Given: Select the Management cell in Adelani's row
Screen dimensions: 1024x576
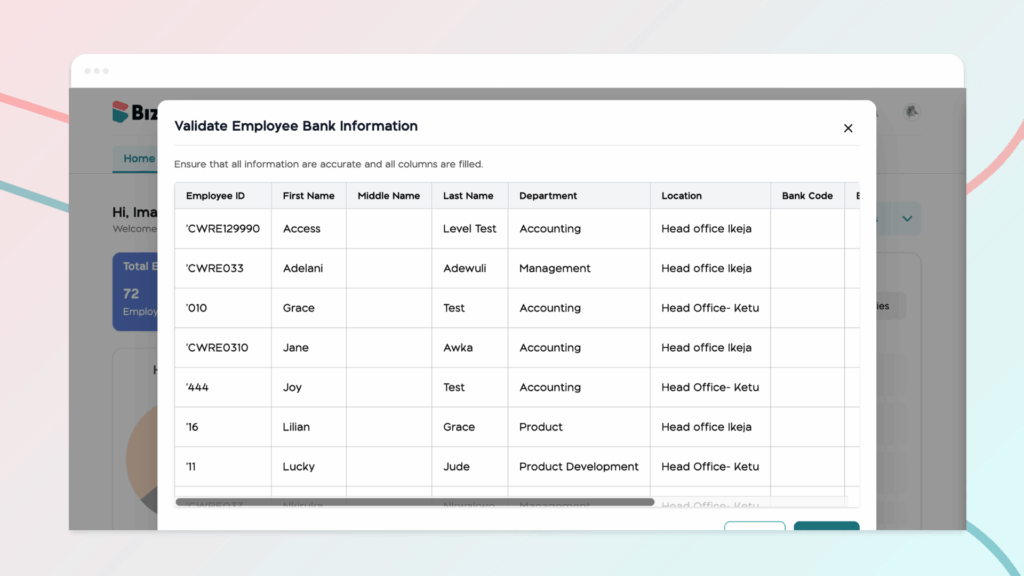Looking at the screenshot, I should point(555,268).
